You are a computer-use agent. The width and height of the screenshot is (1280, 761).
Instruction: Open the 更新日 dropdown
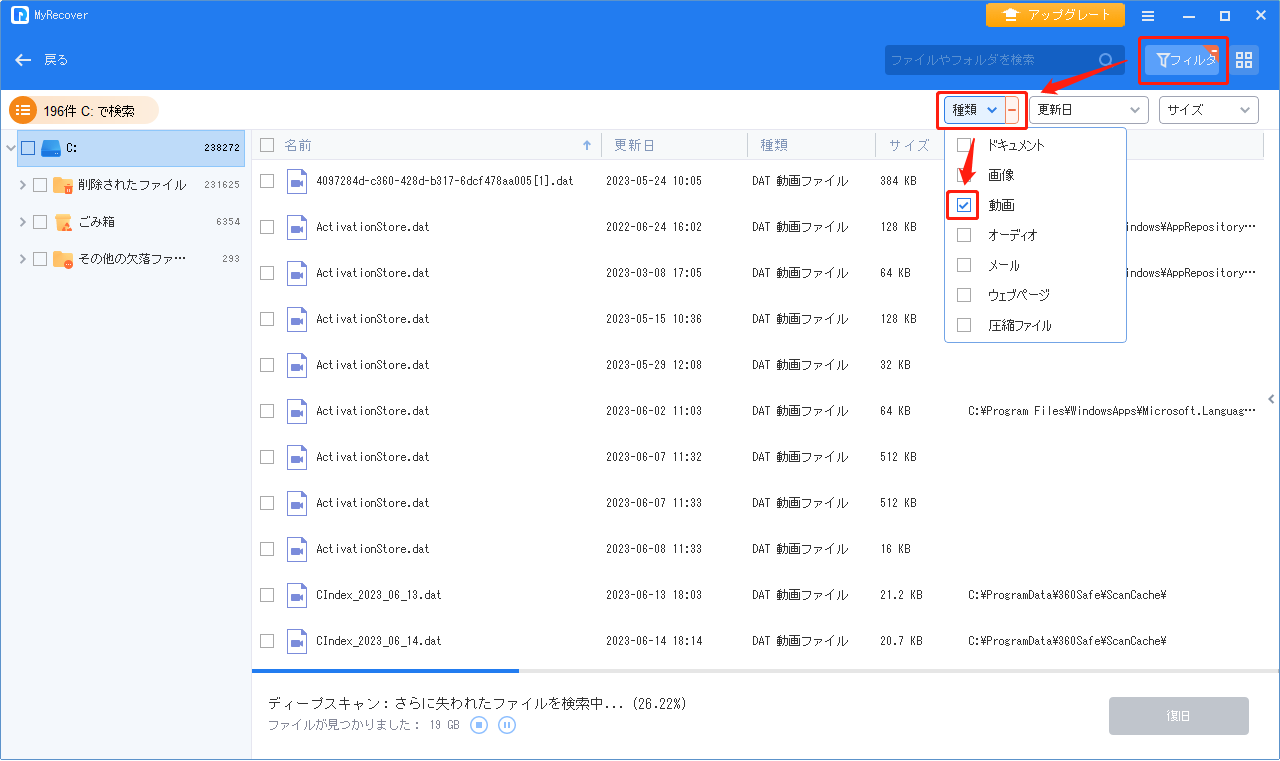[x=1088, y=110]
